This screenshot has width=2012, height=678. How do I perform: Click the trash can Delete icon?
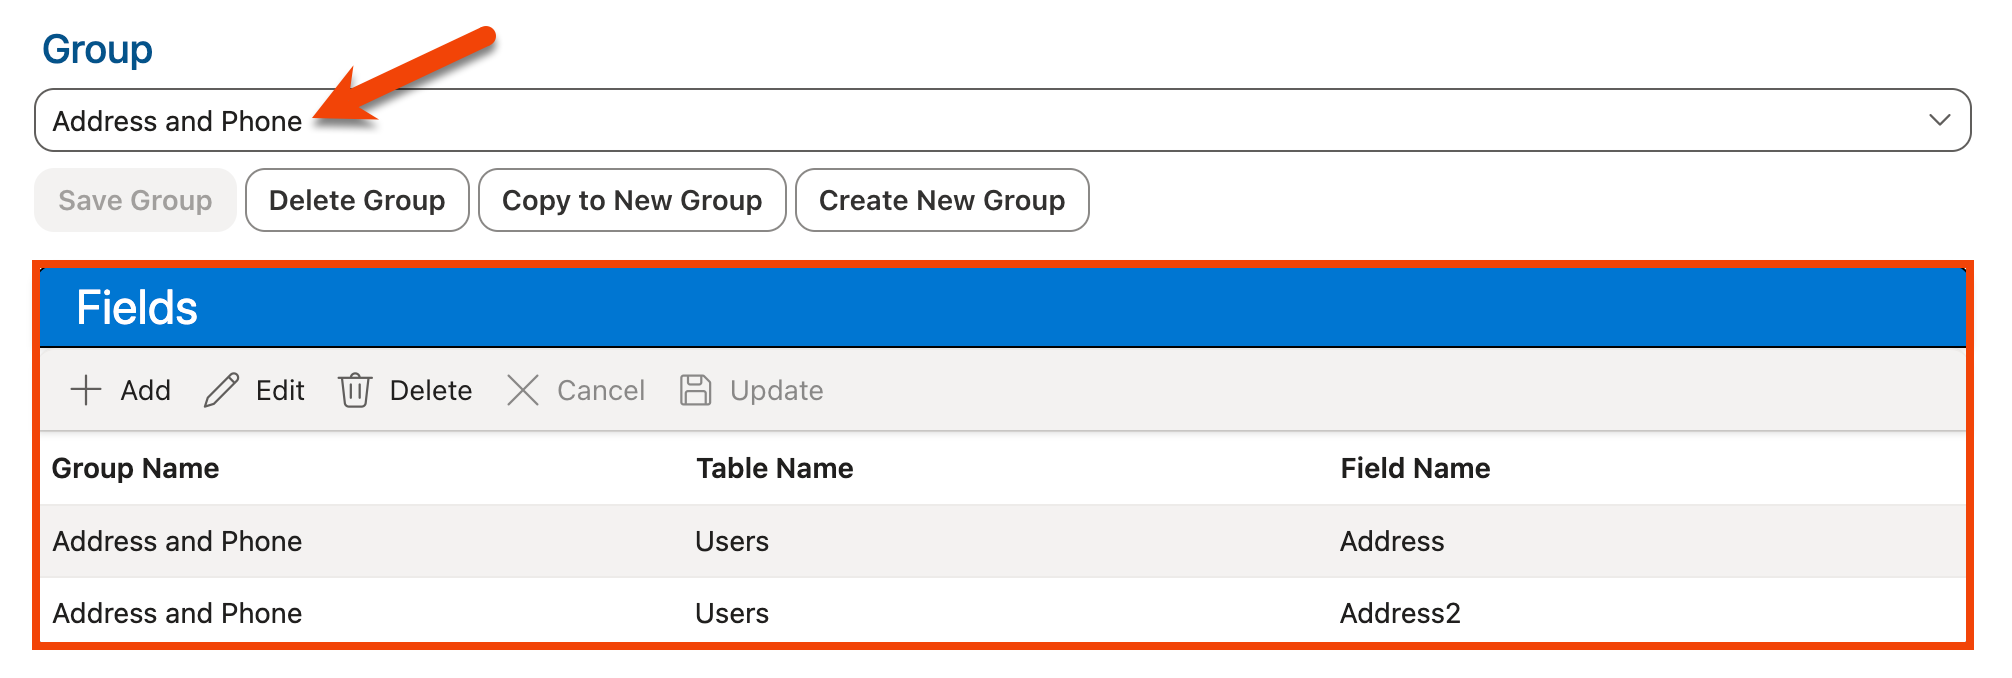pos(355,390)
